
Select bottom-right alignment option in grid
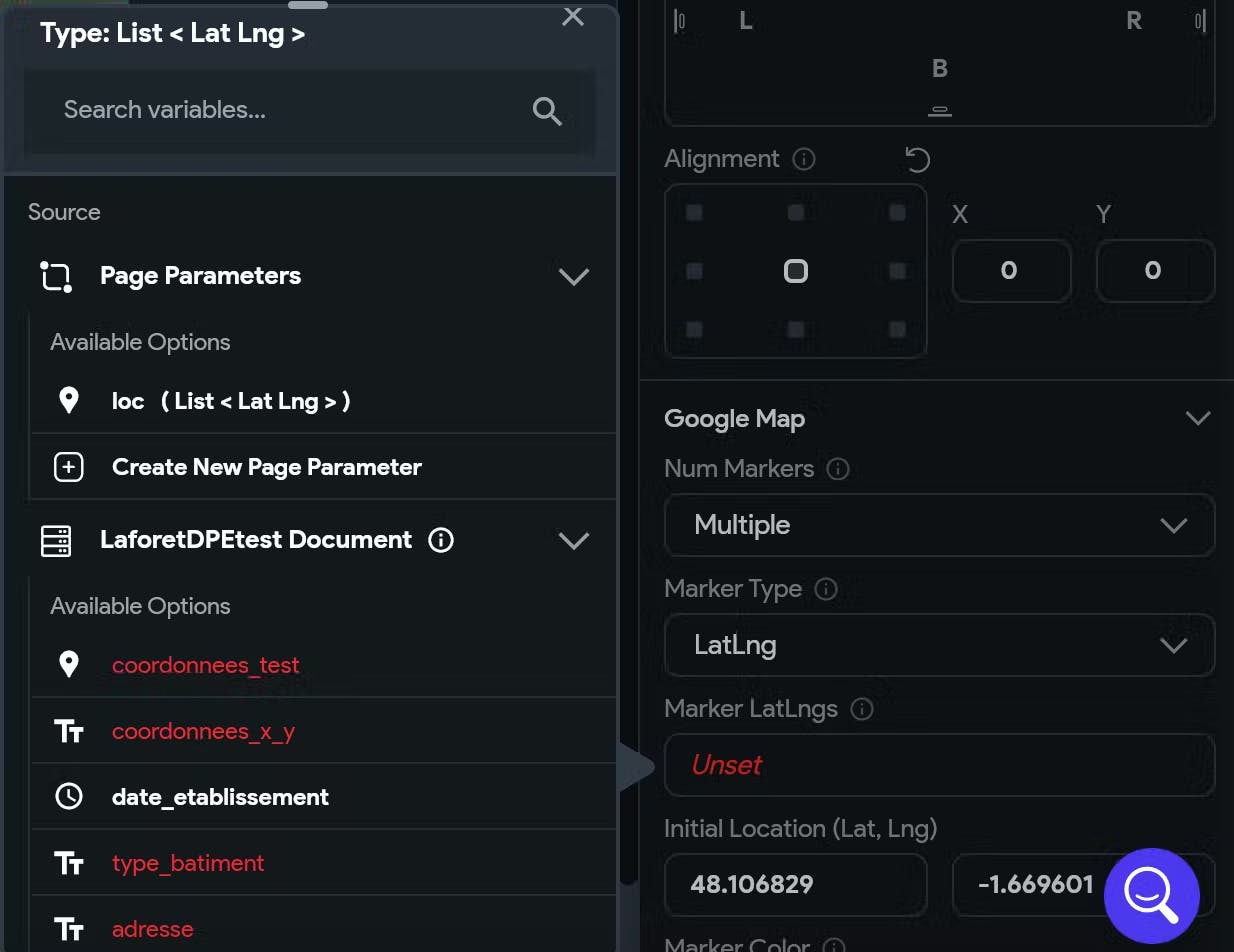tap(897, 329)
